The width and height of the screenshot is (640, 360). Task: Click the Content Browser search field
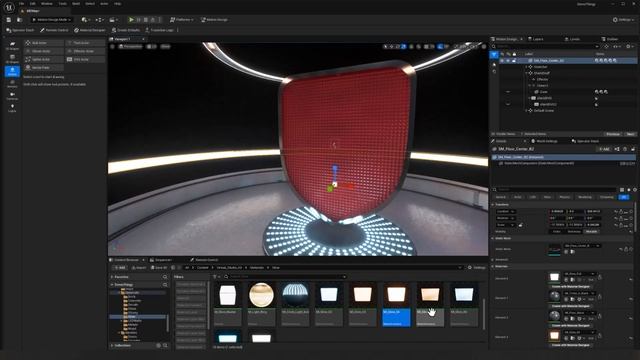coord(286,277)
